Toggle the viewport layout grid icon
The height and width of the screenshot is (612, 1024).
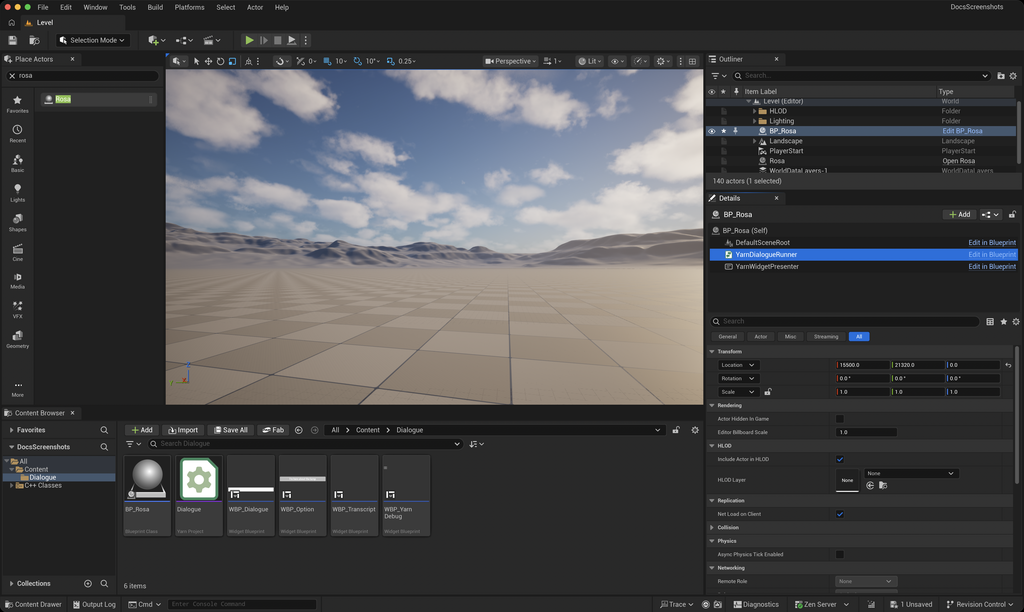click(692, 61)
